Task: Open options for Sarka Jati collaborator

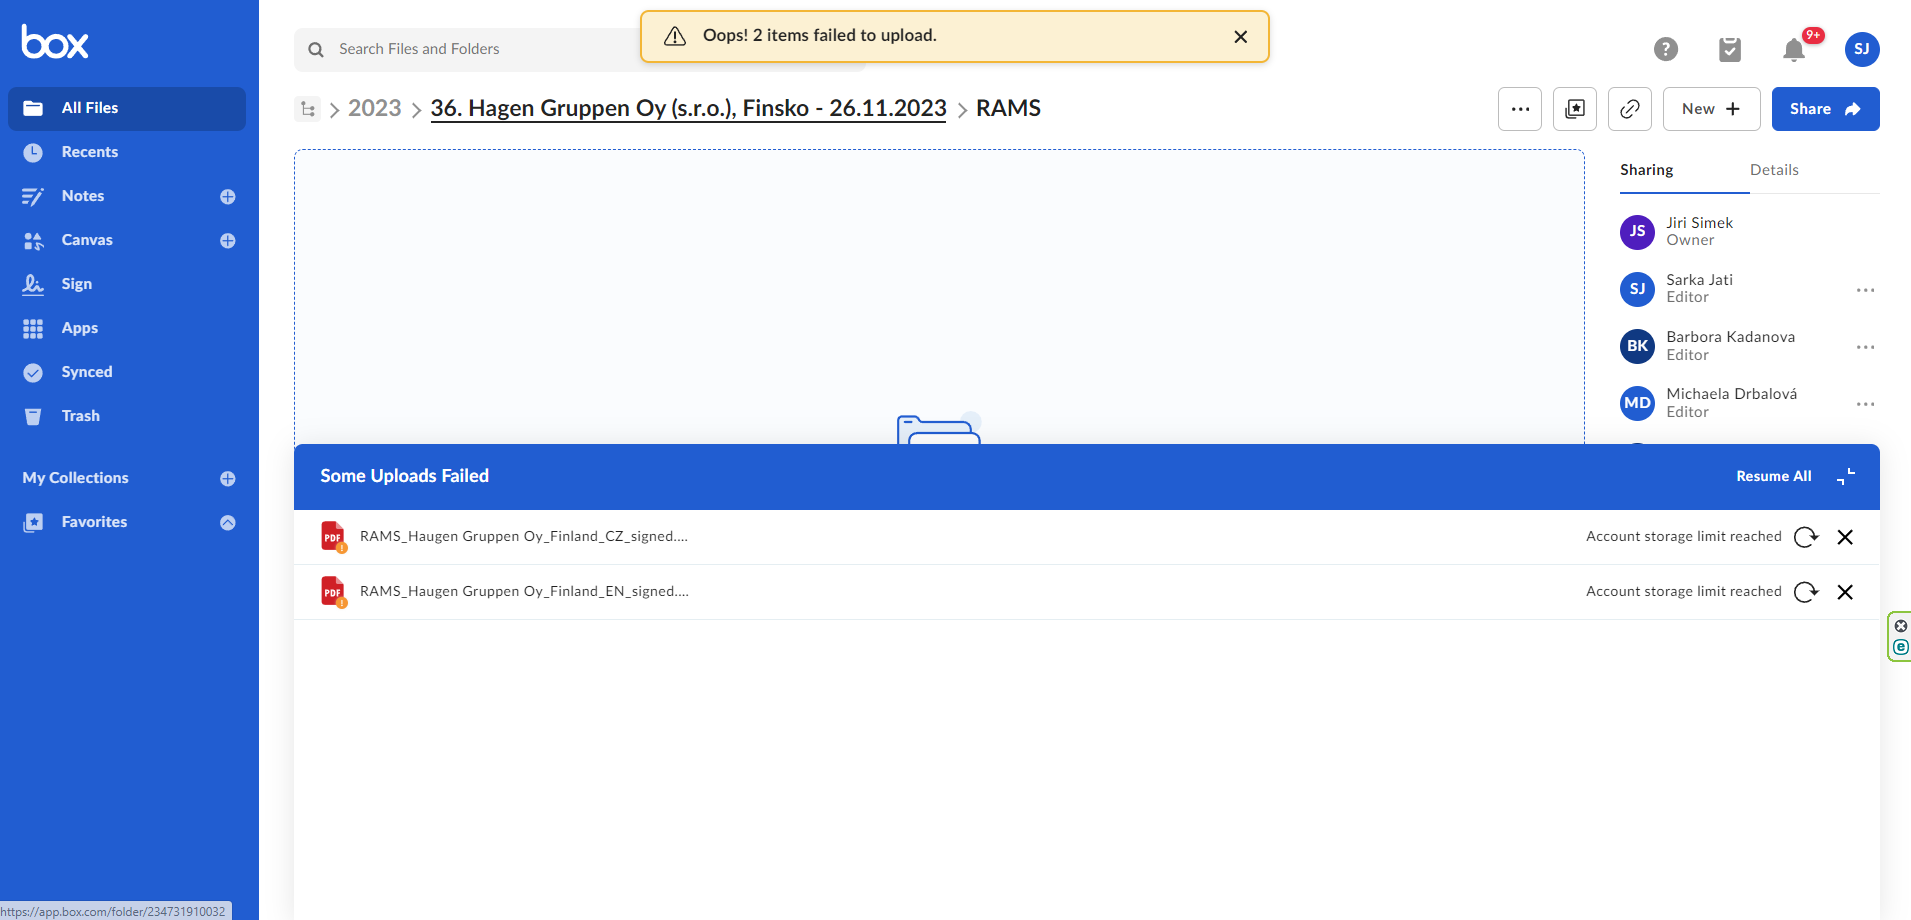Action: [1866, 290]
